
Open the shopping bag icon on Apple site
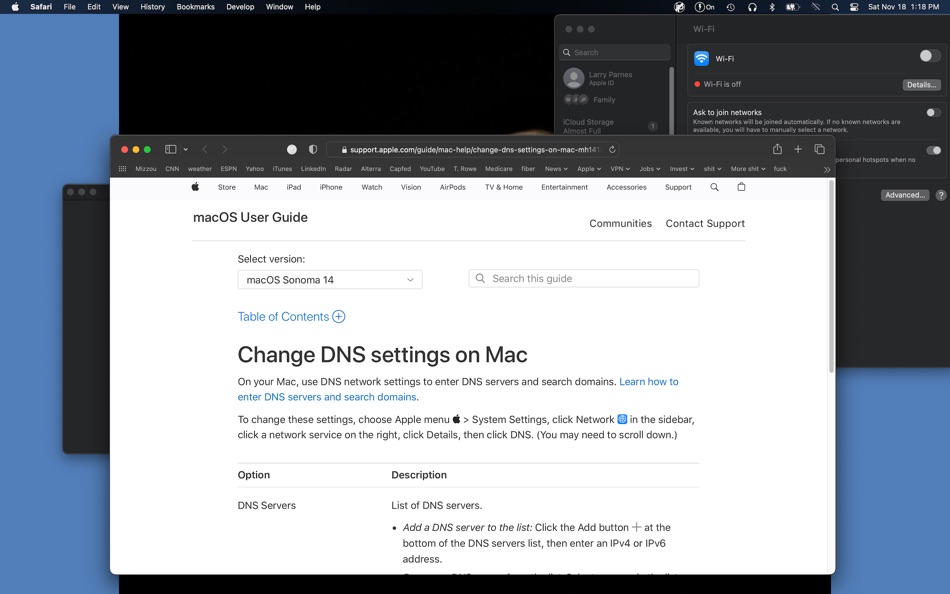741,187
